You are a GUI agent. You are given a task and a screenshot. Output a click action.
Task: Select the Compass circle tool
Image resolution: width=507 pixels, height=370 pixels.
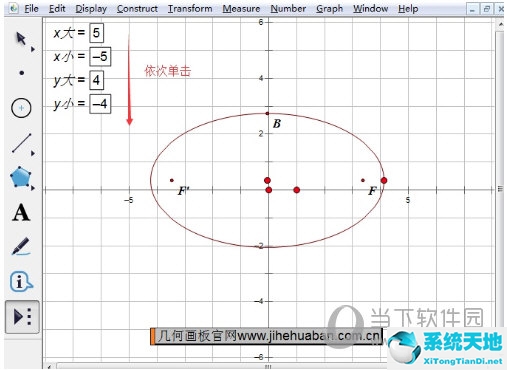coord(21,108)
